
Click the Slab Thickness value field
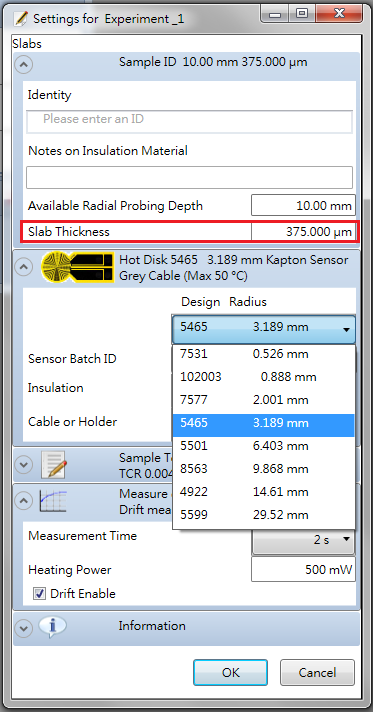click(x=303, y=232)
